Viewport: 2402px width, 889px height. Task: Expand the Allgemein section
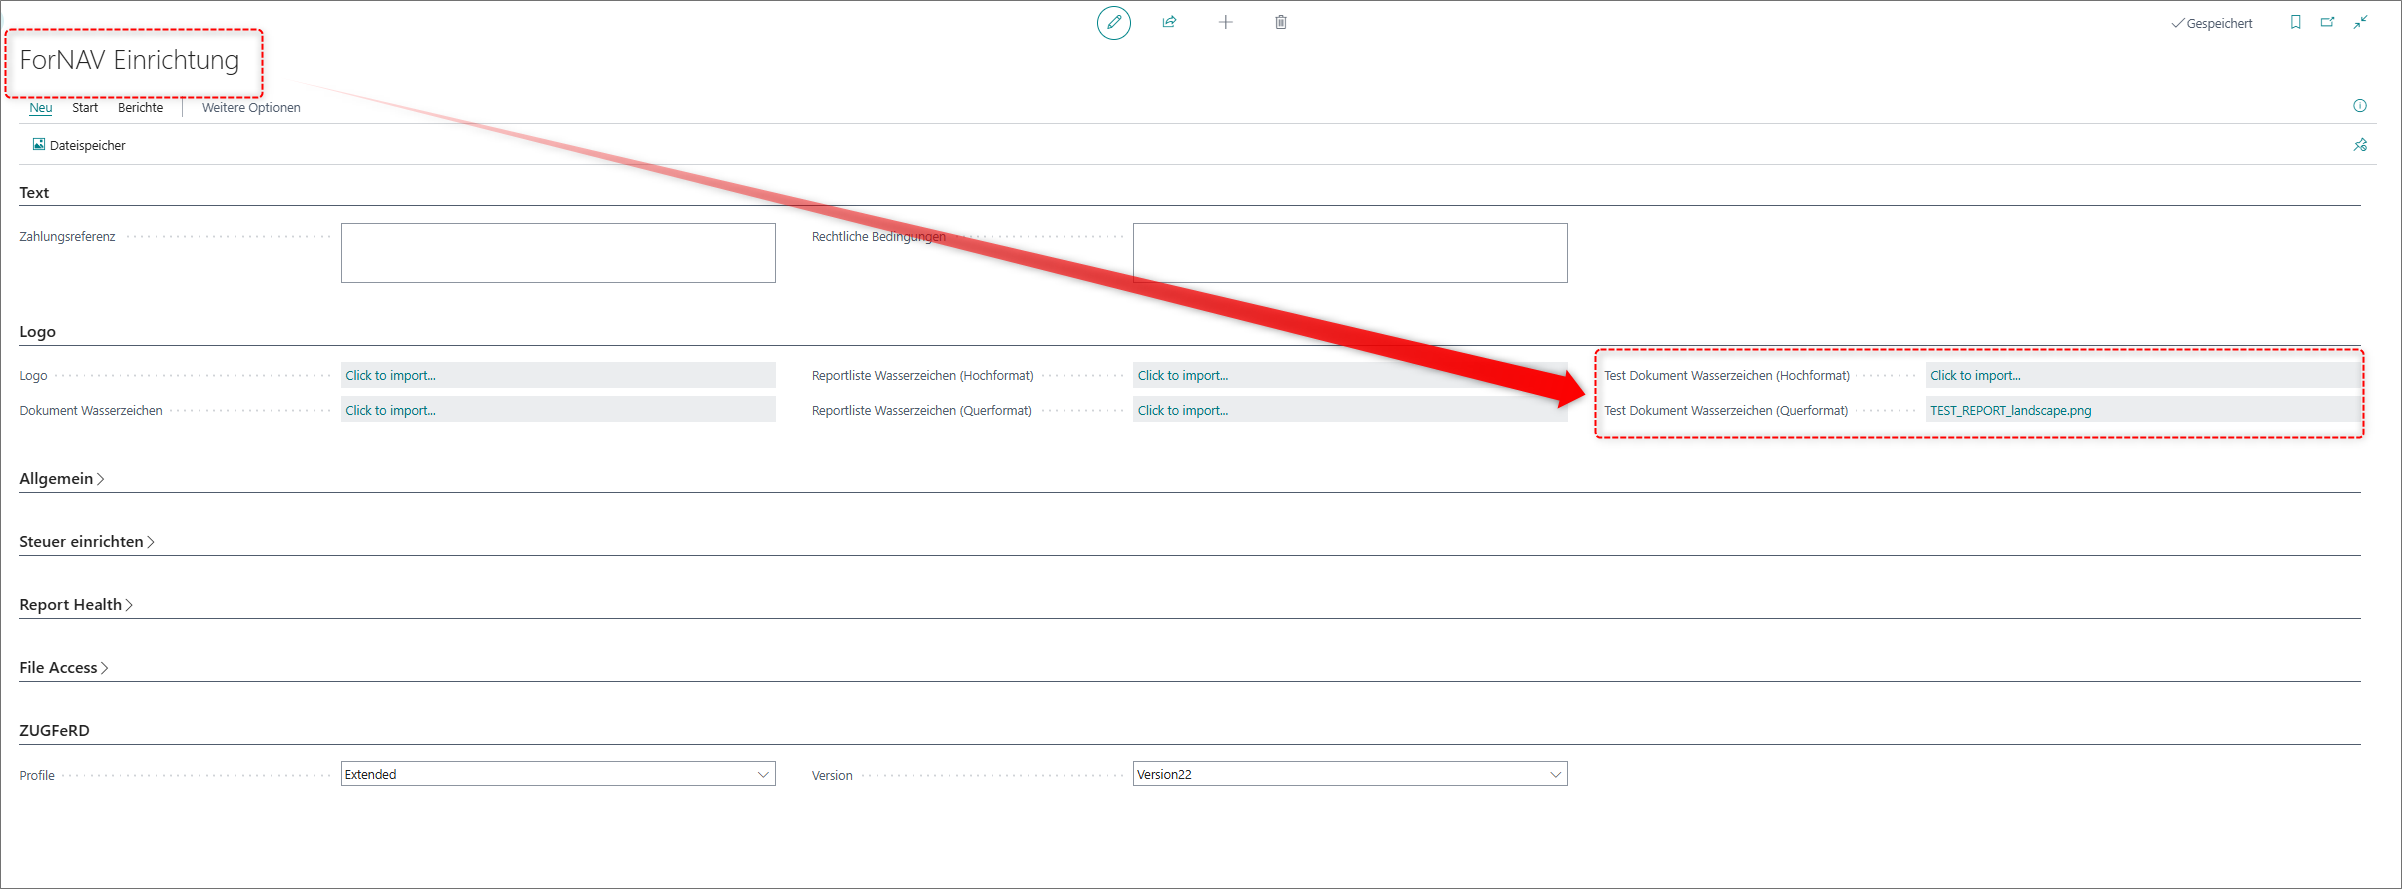[x=62, y=478]
